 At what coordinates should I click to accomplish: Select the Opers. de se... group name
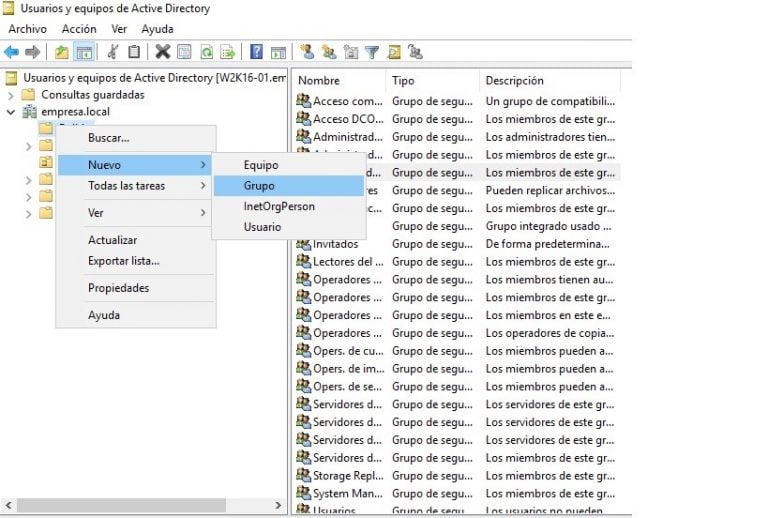(x=347, y=387)
